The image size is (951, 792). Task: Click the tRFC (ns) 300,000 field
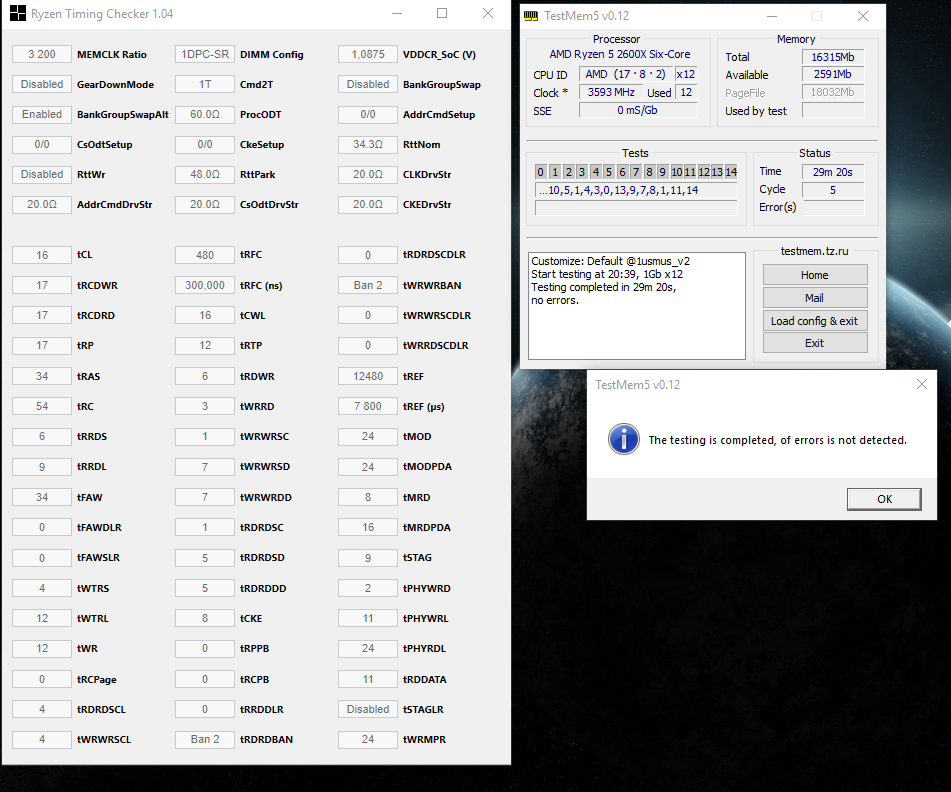(x=205, y=285)
